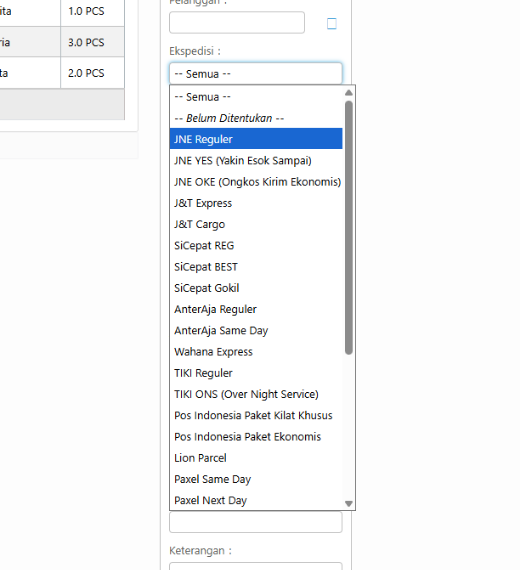Choose Lion Parcel option
The width and height of the screenshot is (520, 570).
[x=256, y=458]
